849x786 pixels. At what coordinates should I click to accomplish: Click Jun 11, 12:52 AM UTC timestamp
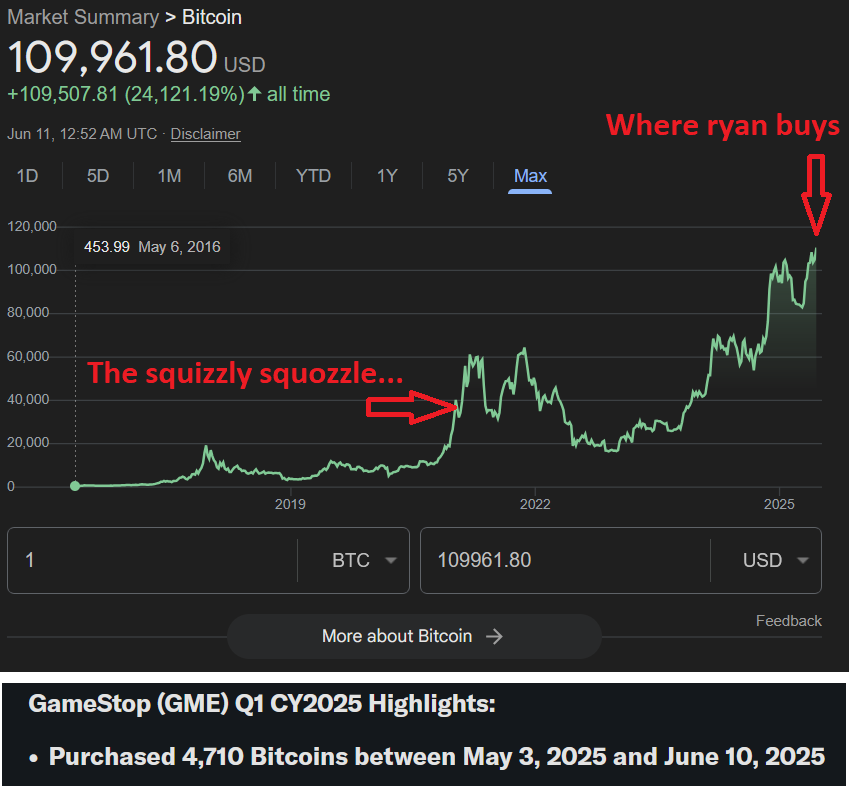click(x=82, y=134)
